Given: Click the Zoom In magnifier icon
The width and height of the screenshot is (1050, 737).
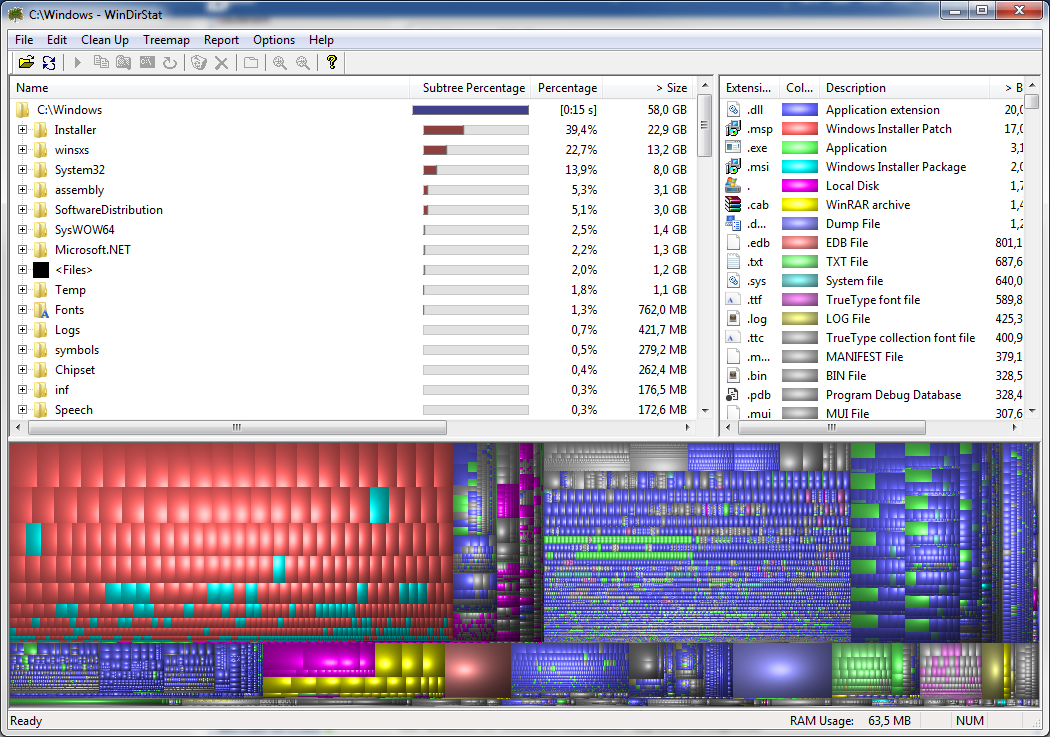Looking at the screenshot, I should pyautogui.click(x=280, y=62).
